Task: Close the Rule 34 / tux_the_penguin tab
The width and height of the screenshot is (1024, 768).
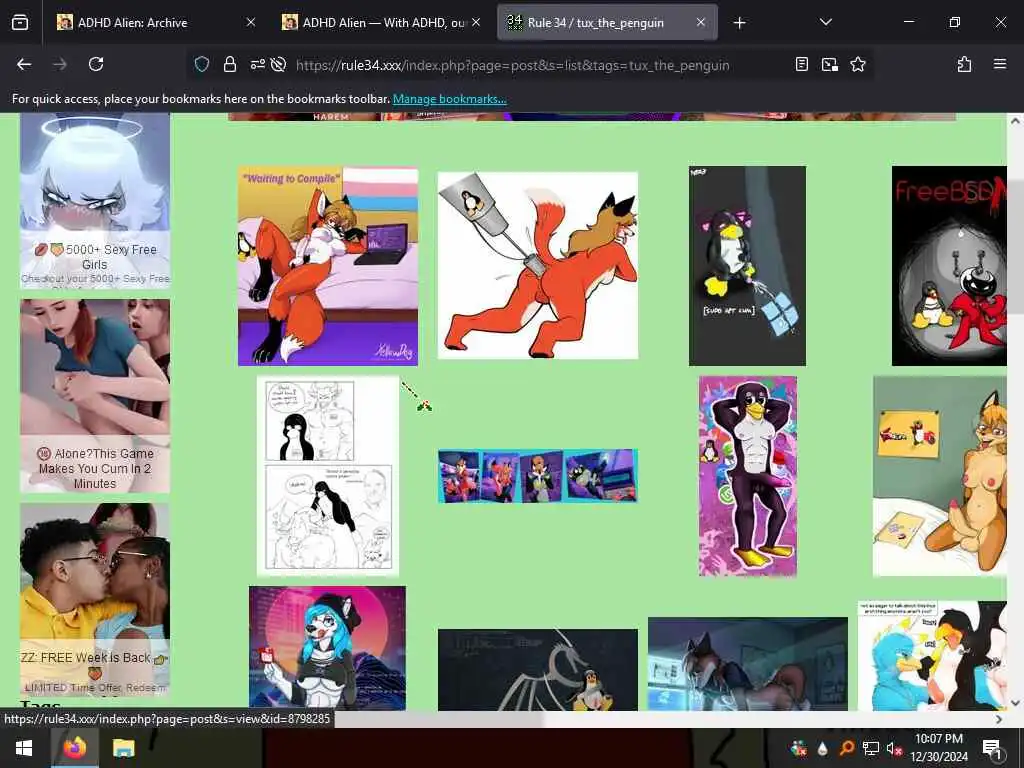Action: (x=701, y=22)
